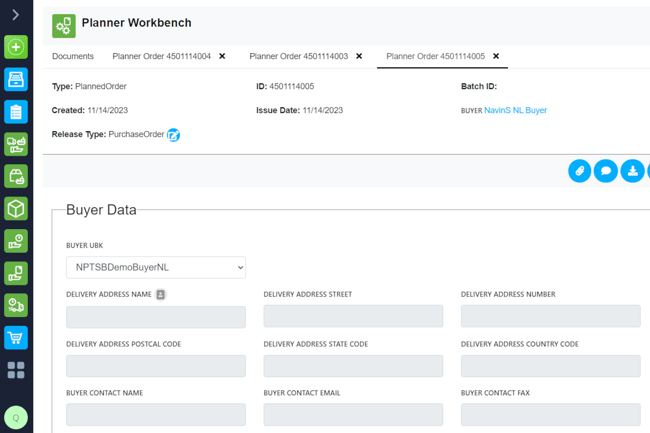650x433 pixels.
Task: Switch to Planner Order 4501114004 tab
Action: coord(162,56)
